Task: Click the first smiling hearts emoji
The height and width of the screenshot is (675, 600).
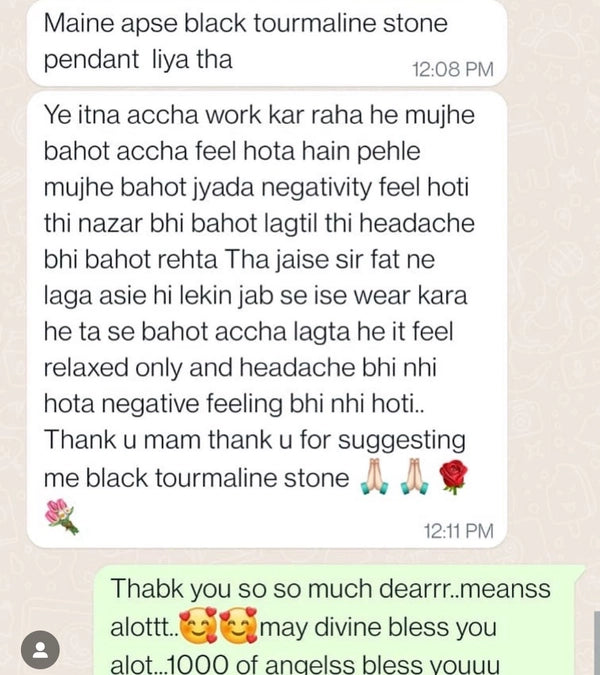Action: coord(198,625)
